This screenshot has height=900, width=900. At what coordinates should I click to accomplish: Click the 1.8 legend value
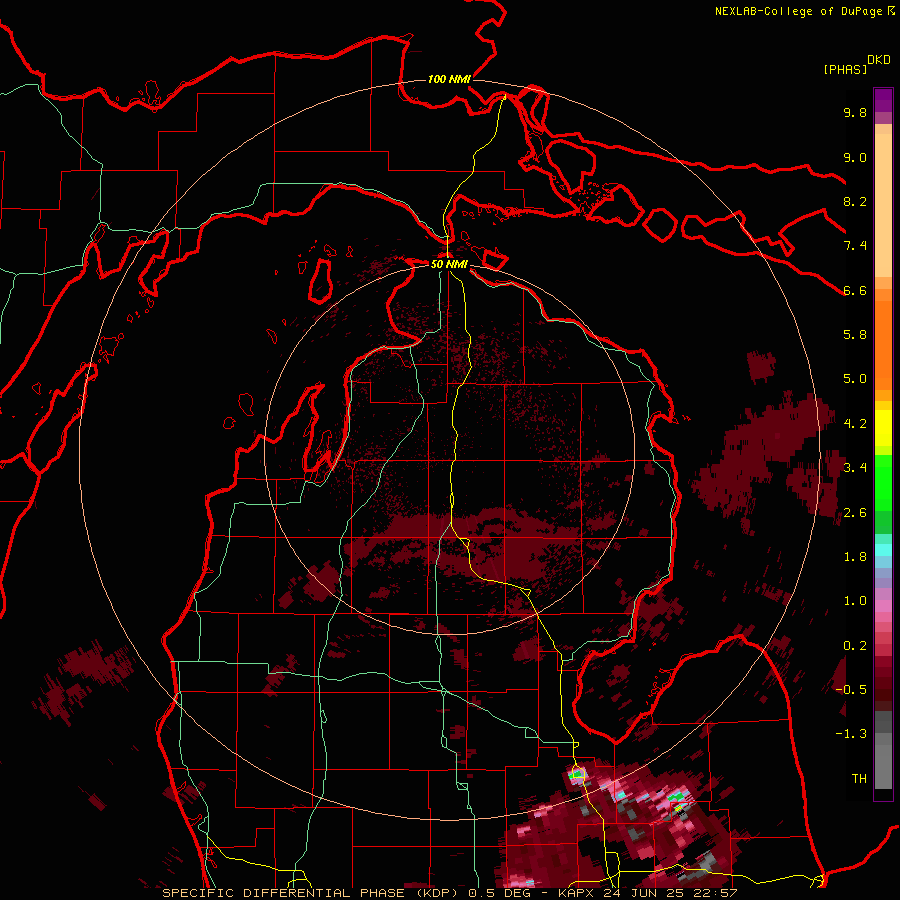[855, 557]
